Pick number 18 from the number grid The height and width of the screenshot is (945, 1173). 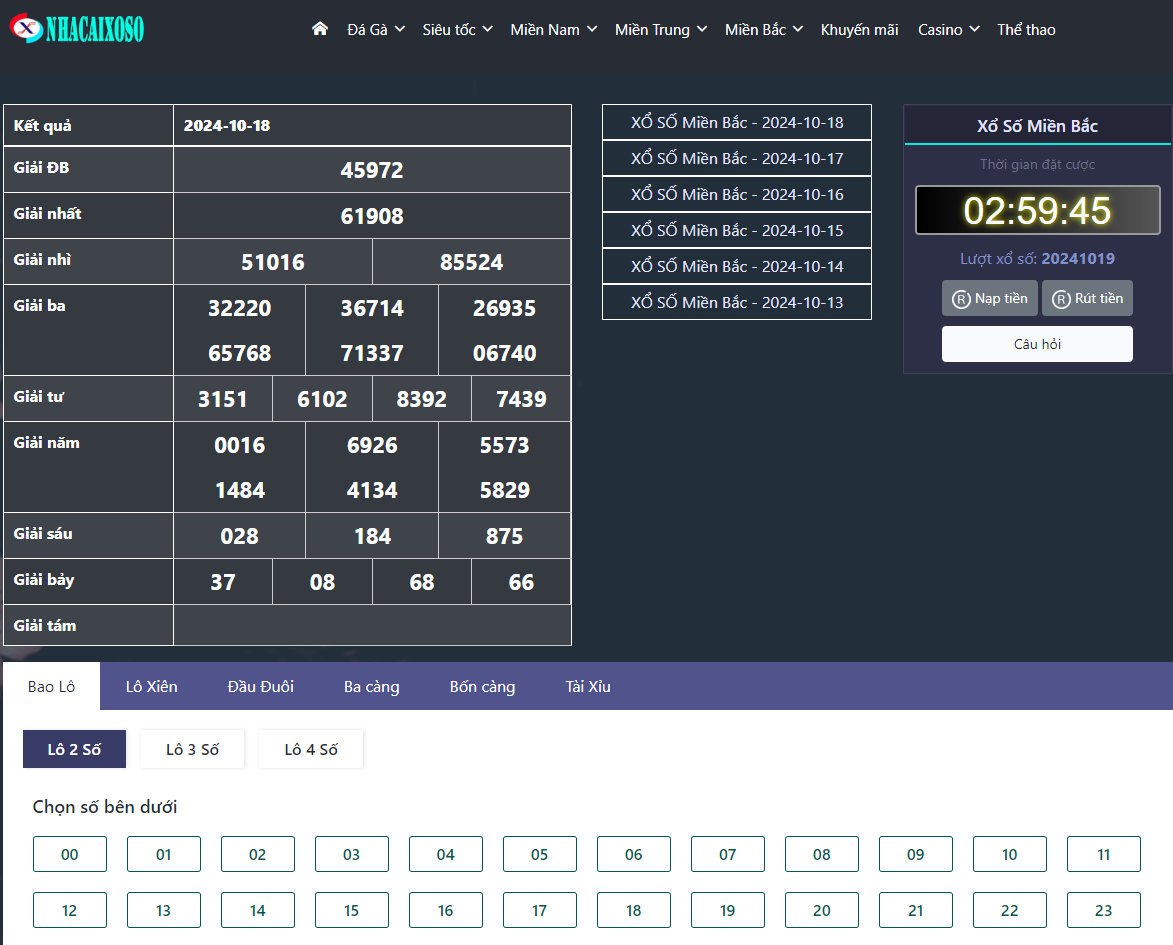coord(633,910)
